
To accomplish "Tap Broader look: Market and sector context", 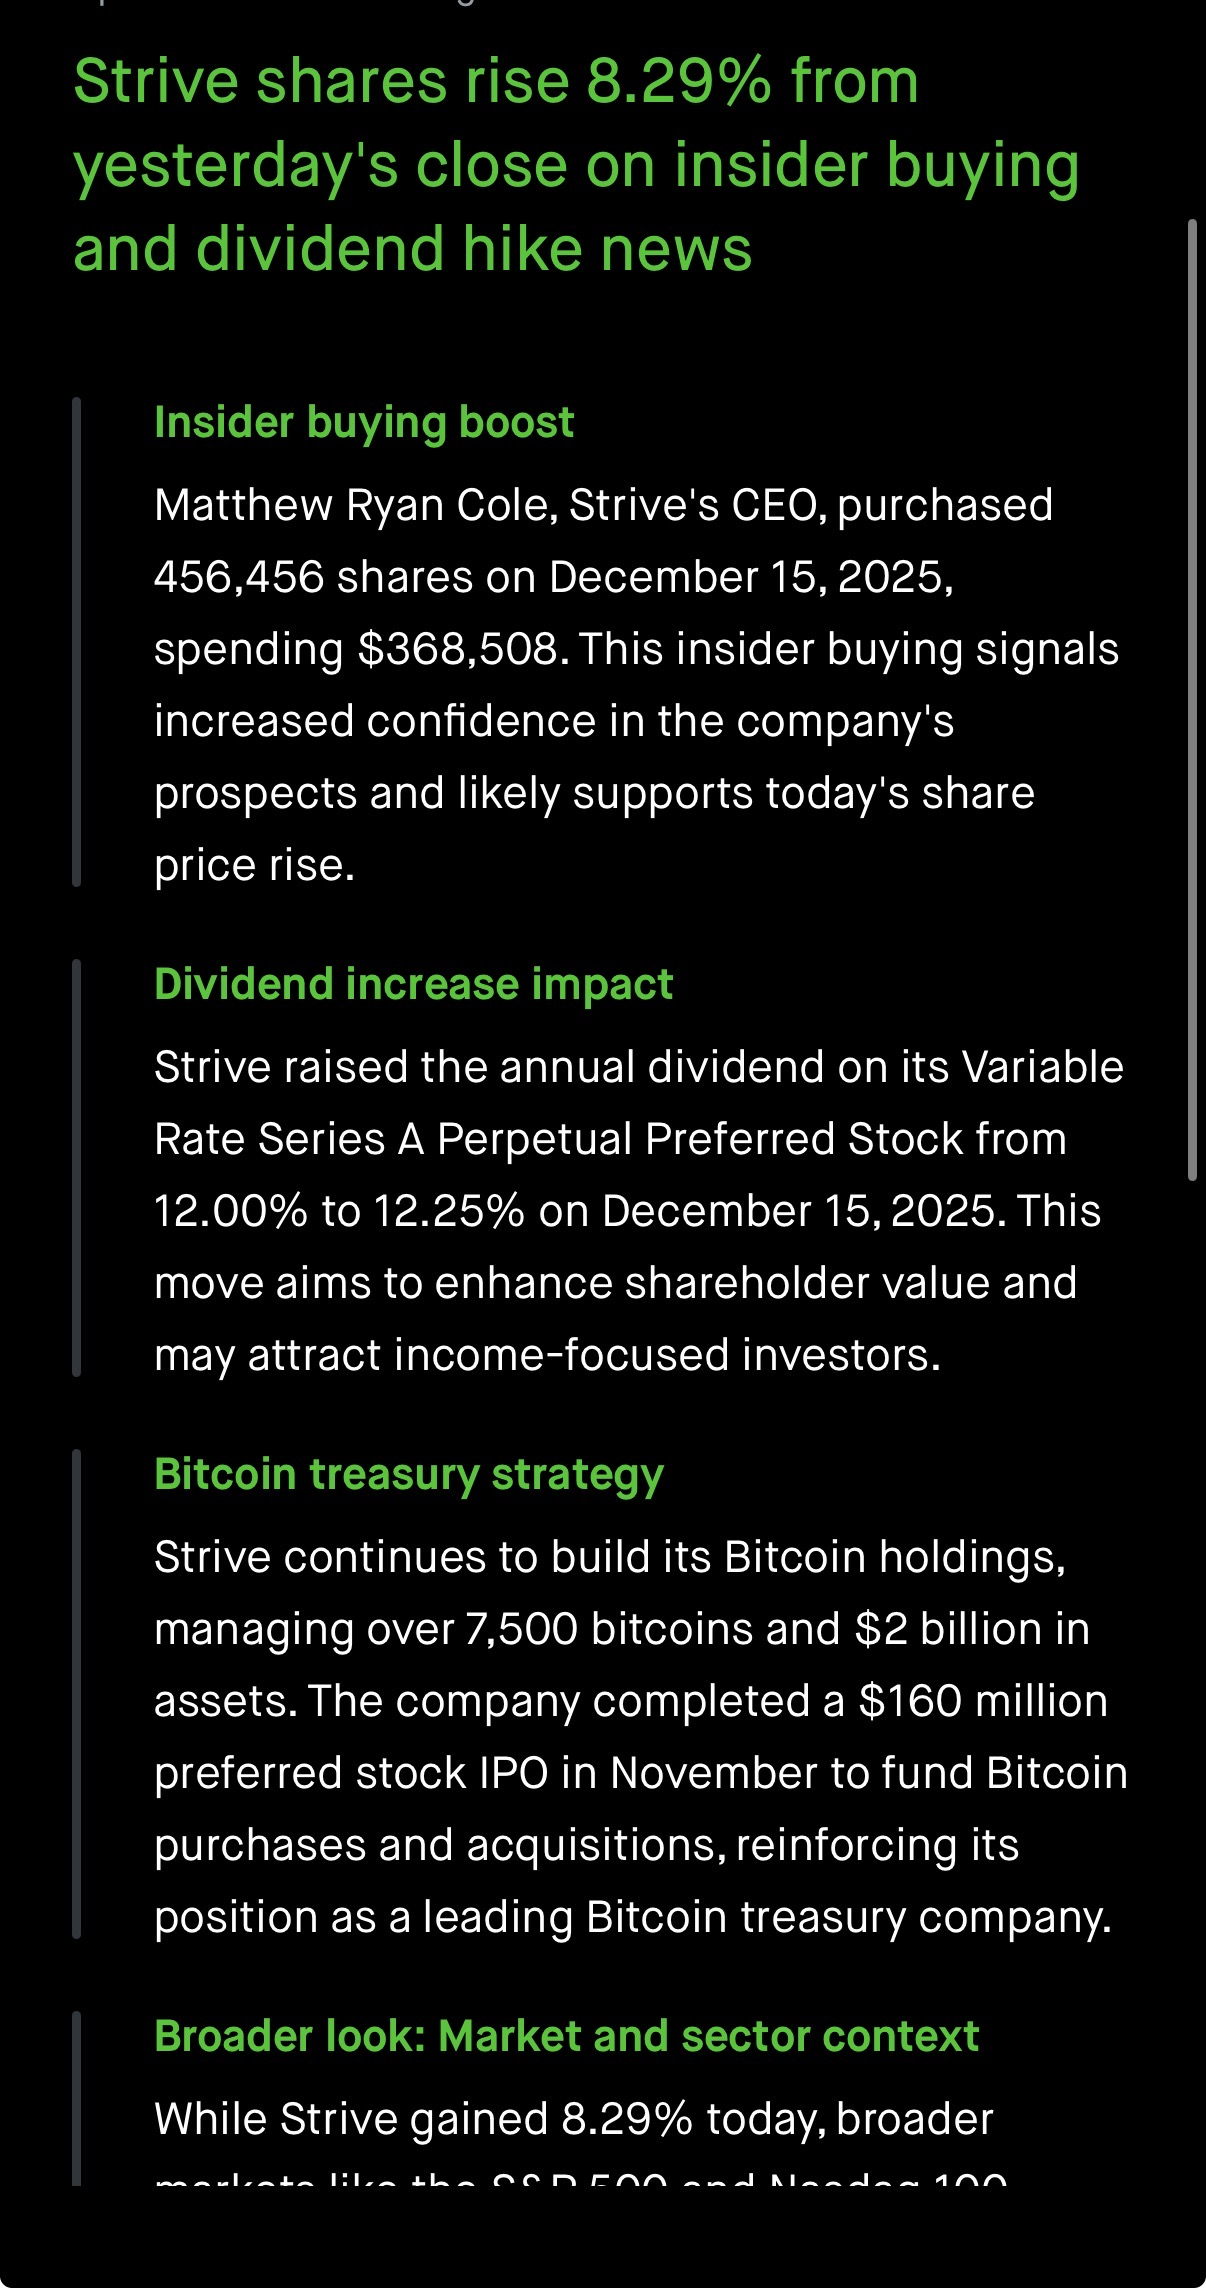I will pyautogui.click(x=566, y=2036).
